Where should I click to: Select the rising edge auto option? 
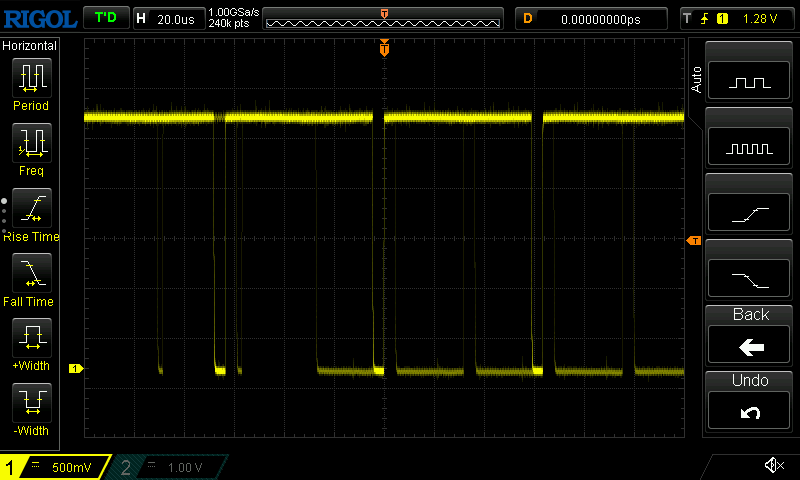pyautogui.click(x=750, y=213)
